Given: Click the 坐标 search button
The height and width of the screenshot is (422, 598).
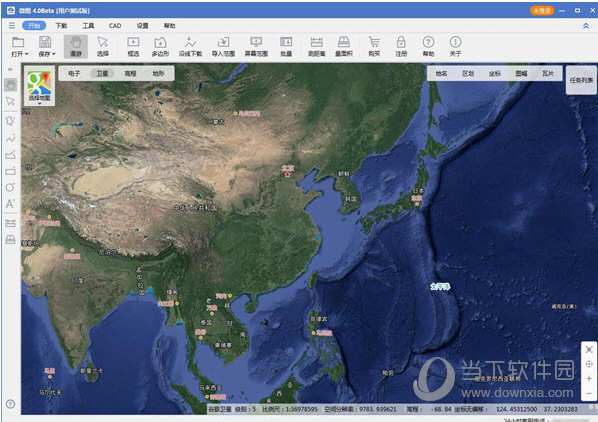Looking at the screenshot, I should click(x=495, y=73).
